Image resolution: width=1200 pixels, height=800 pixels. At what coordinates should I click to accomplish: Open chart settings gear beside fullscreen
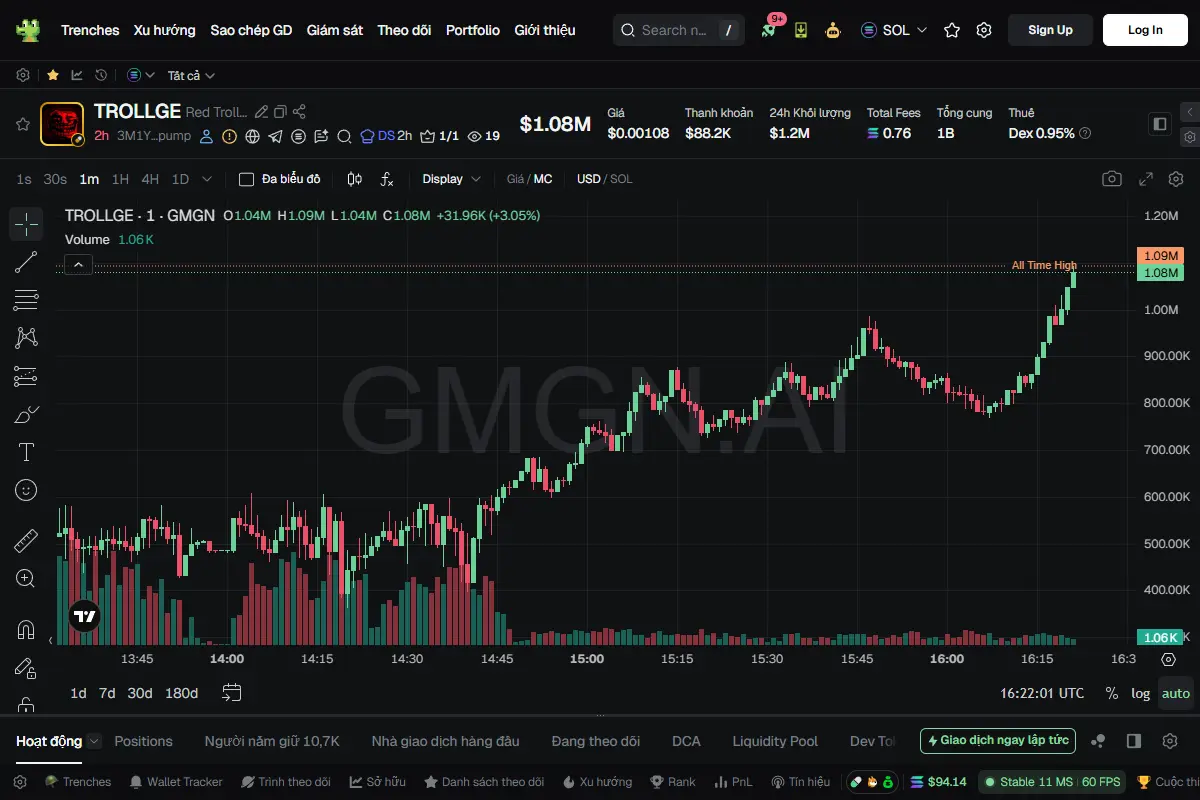[1175, 179]
